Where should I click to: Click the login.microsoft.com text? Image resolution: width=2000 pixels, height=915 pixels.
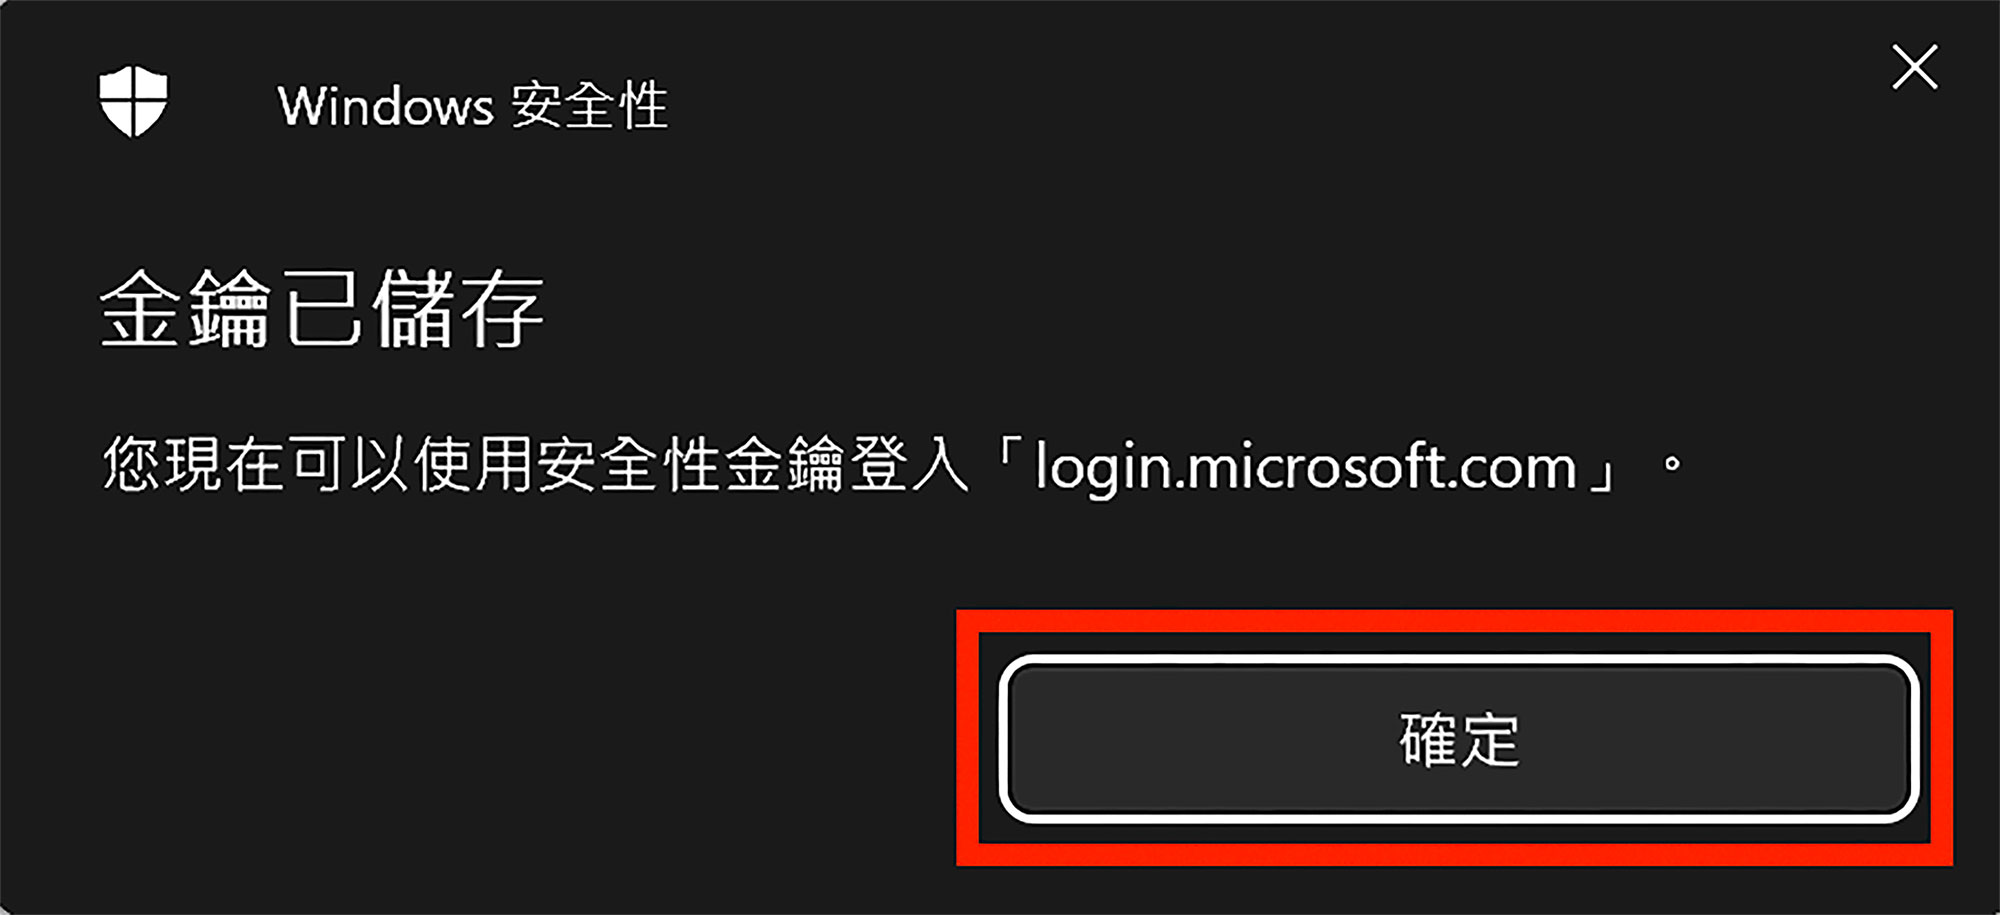[1306, 467]
